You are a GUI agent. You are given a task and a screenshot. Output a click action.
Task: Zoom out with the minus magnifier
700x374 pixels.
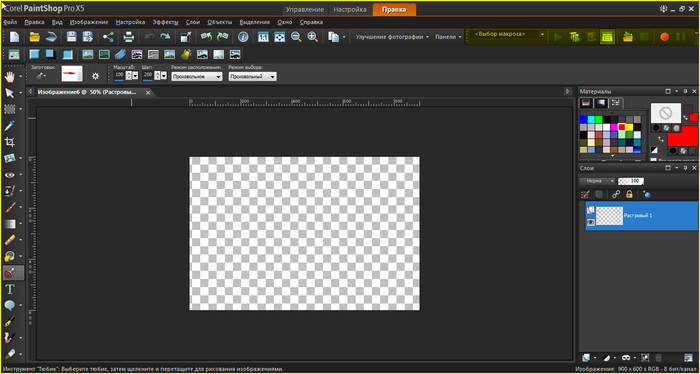click(x=296, y=37)
